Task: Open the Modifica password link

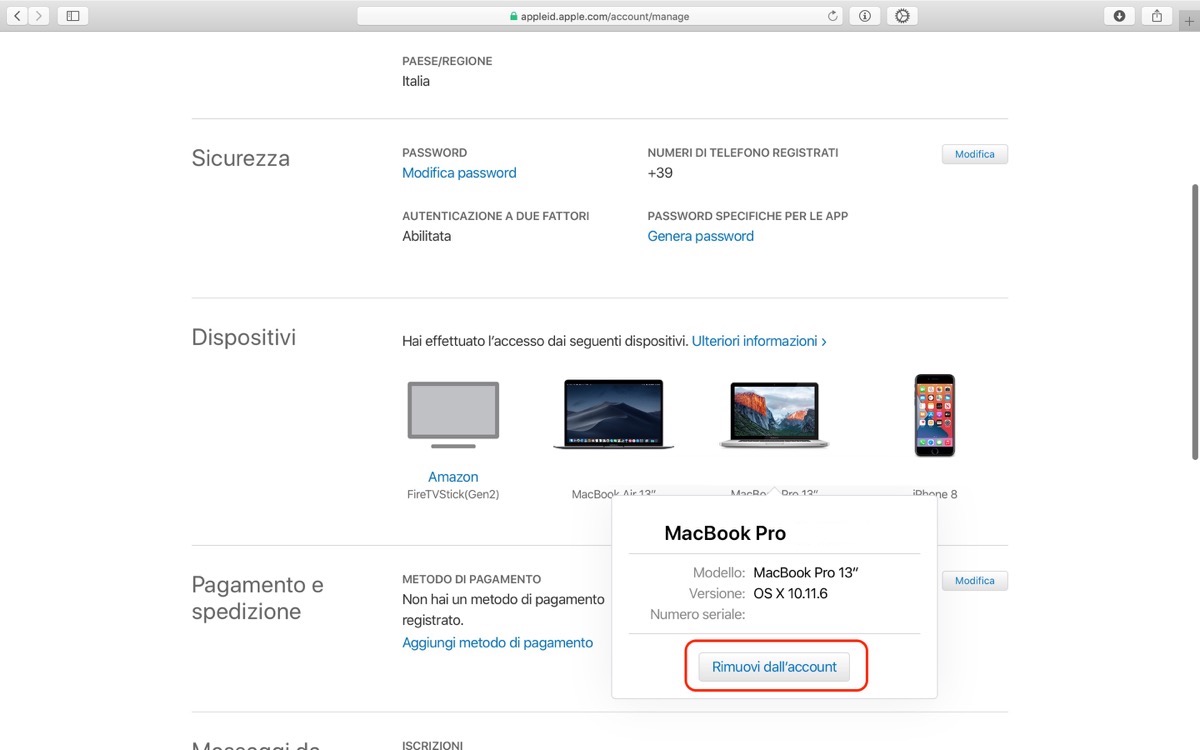Action: click(459, 173)
